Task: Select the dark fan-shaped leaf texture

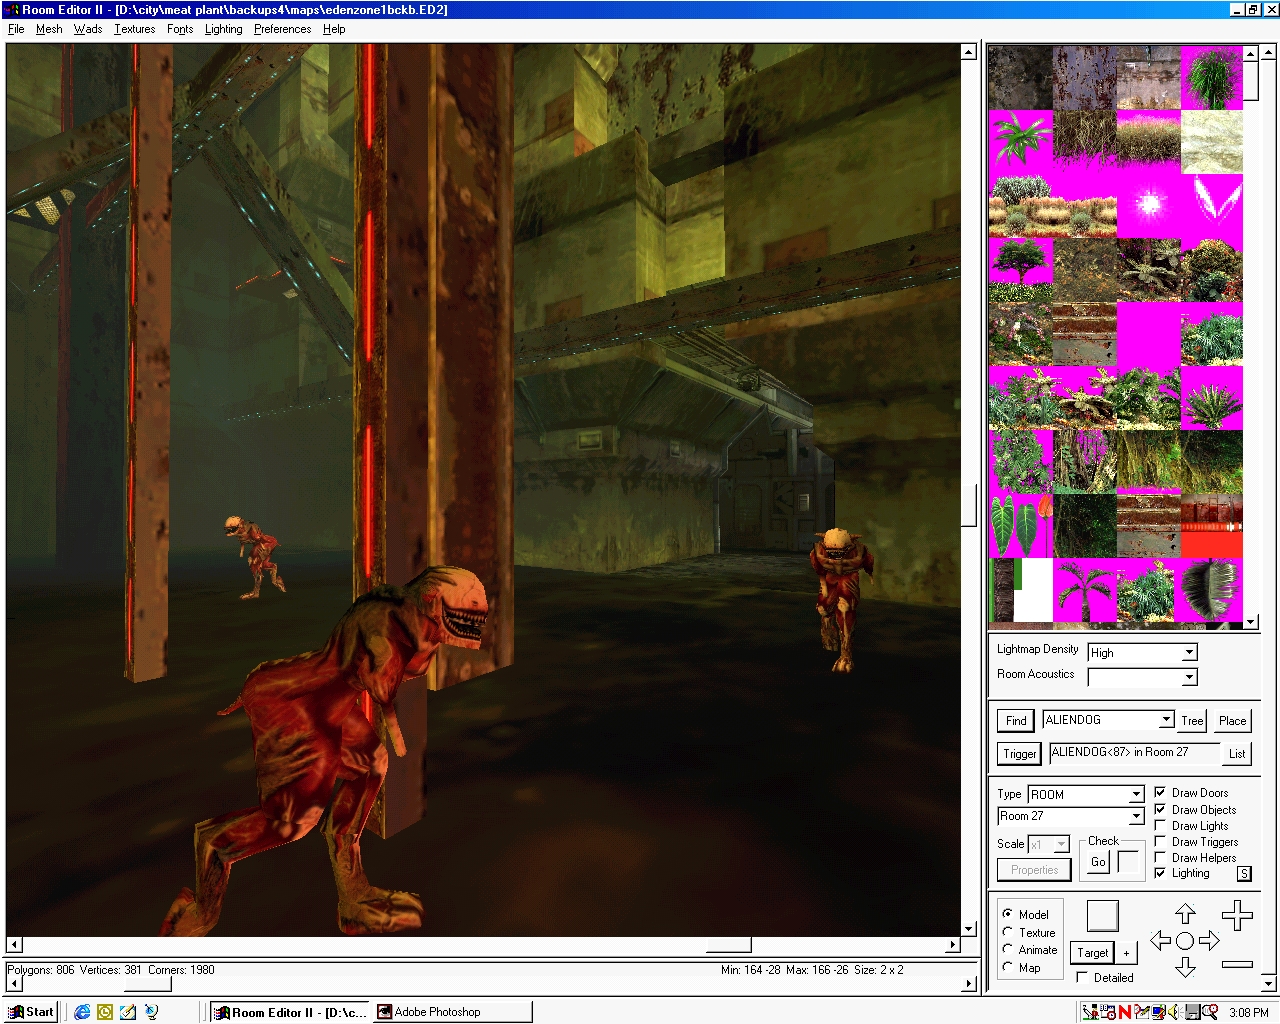Action: 1212,591
